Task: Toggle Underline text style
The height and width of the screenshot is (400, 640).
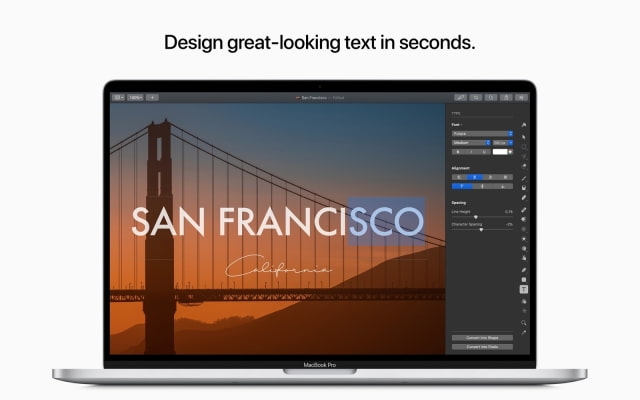Action: 484,152
